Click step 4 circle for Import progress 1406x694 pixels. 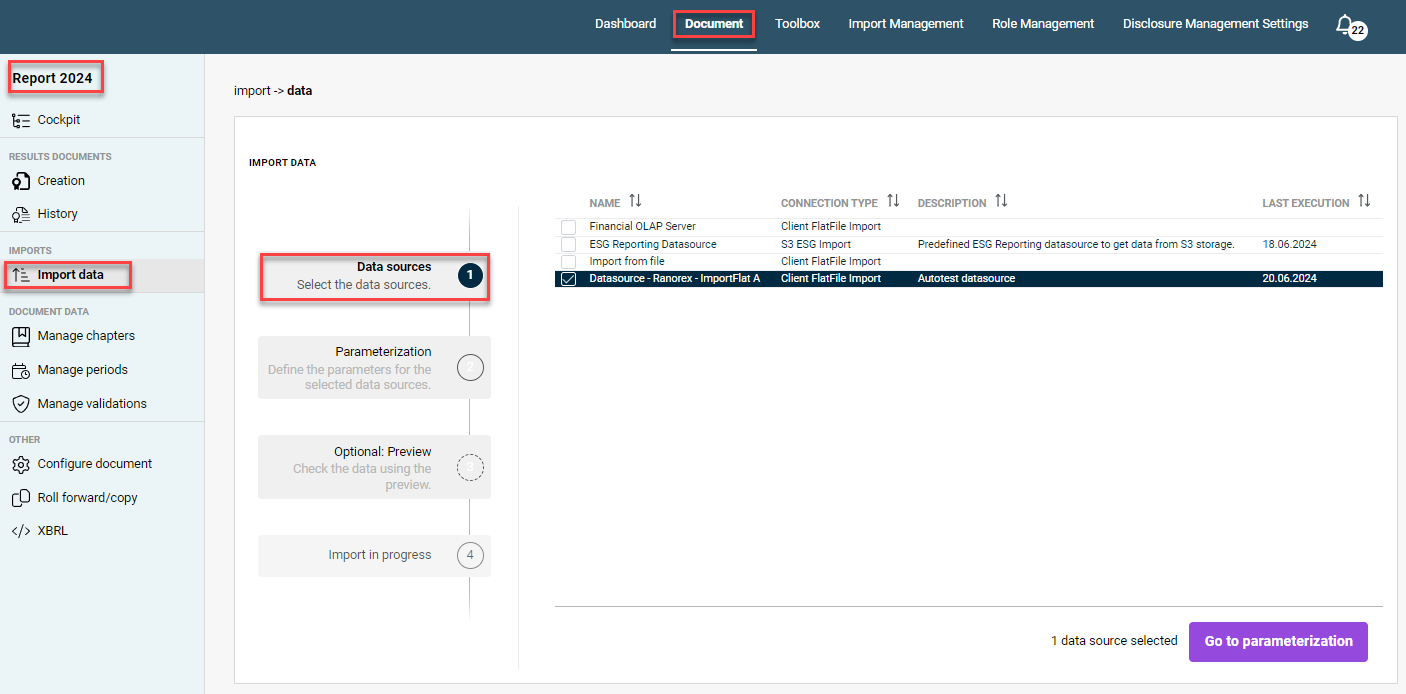[470, 555]
